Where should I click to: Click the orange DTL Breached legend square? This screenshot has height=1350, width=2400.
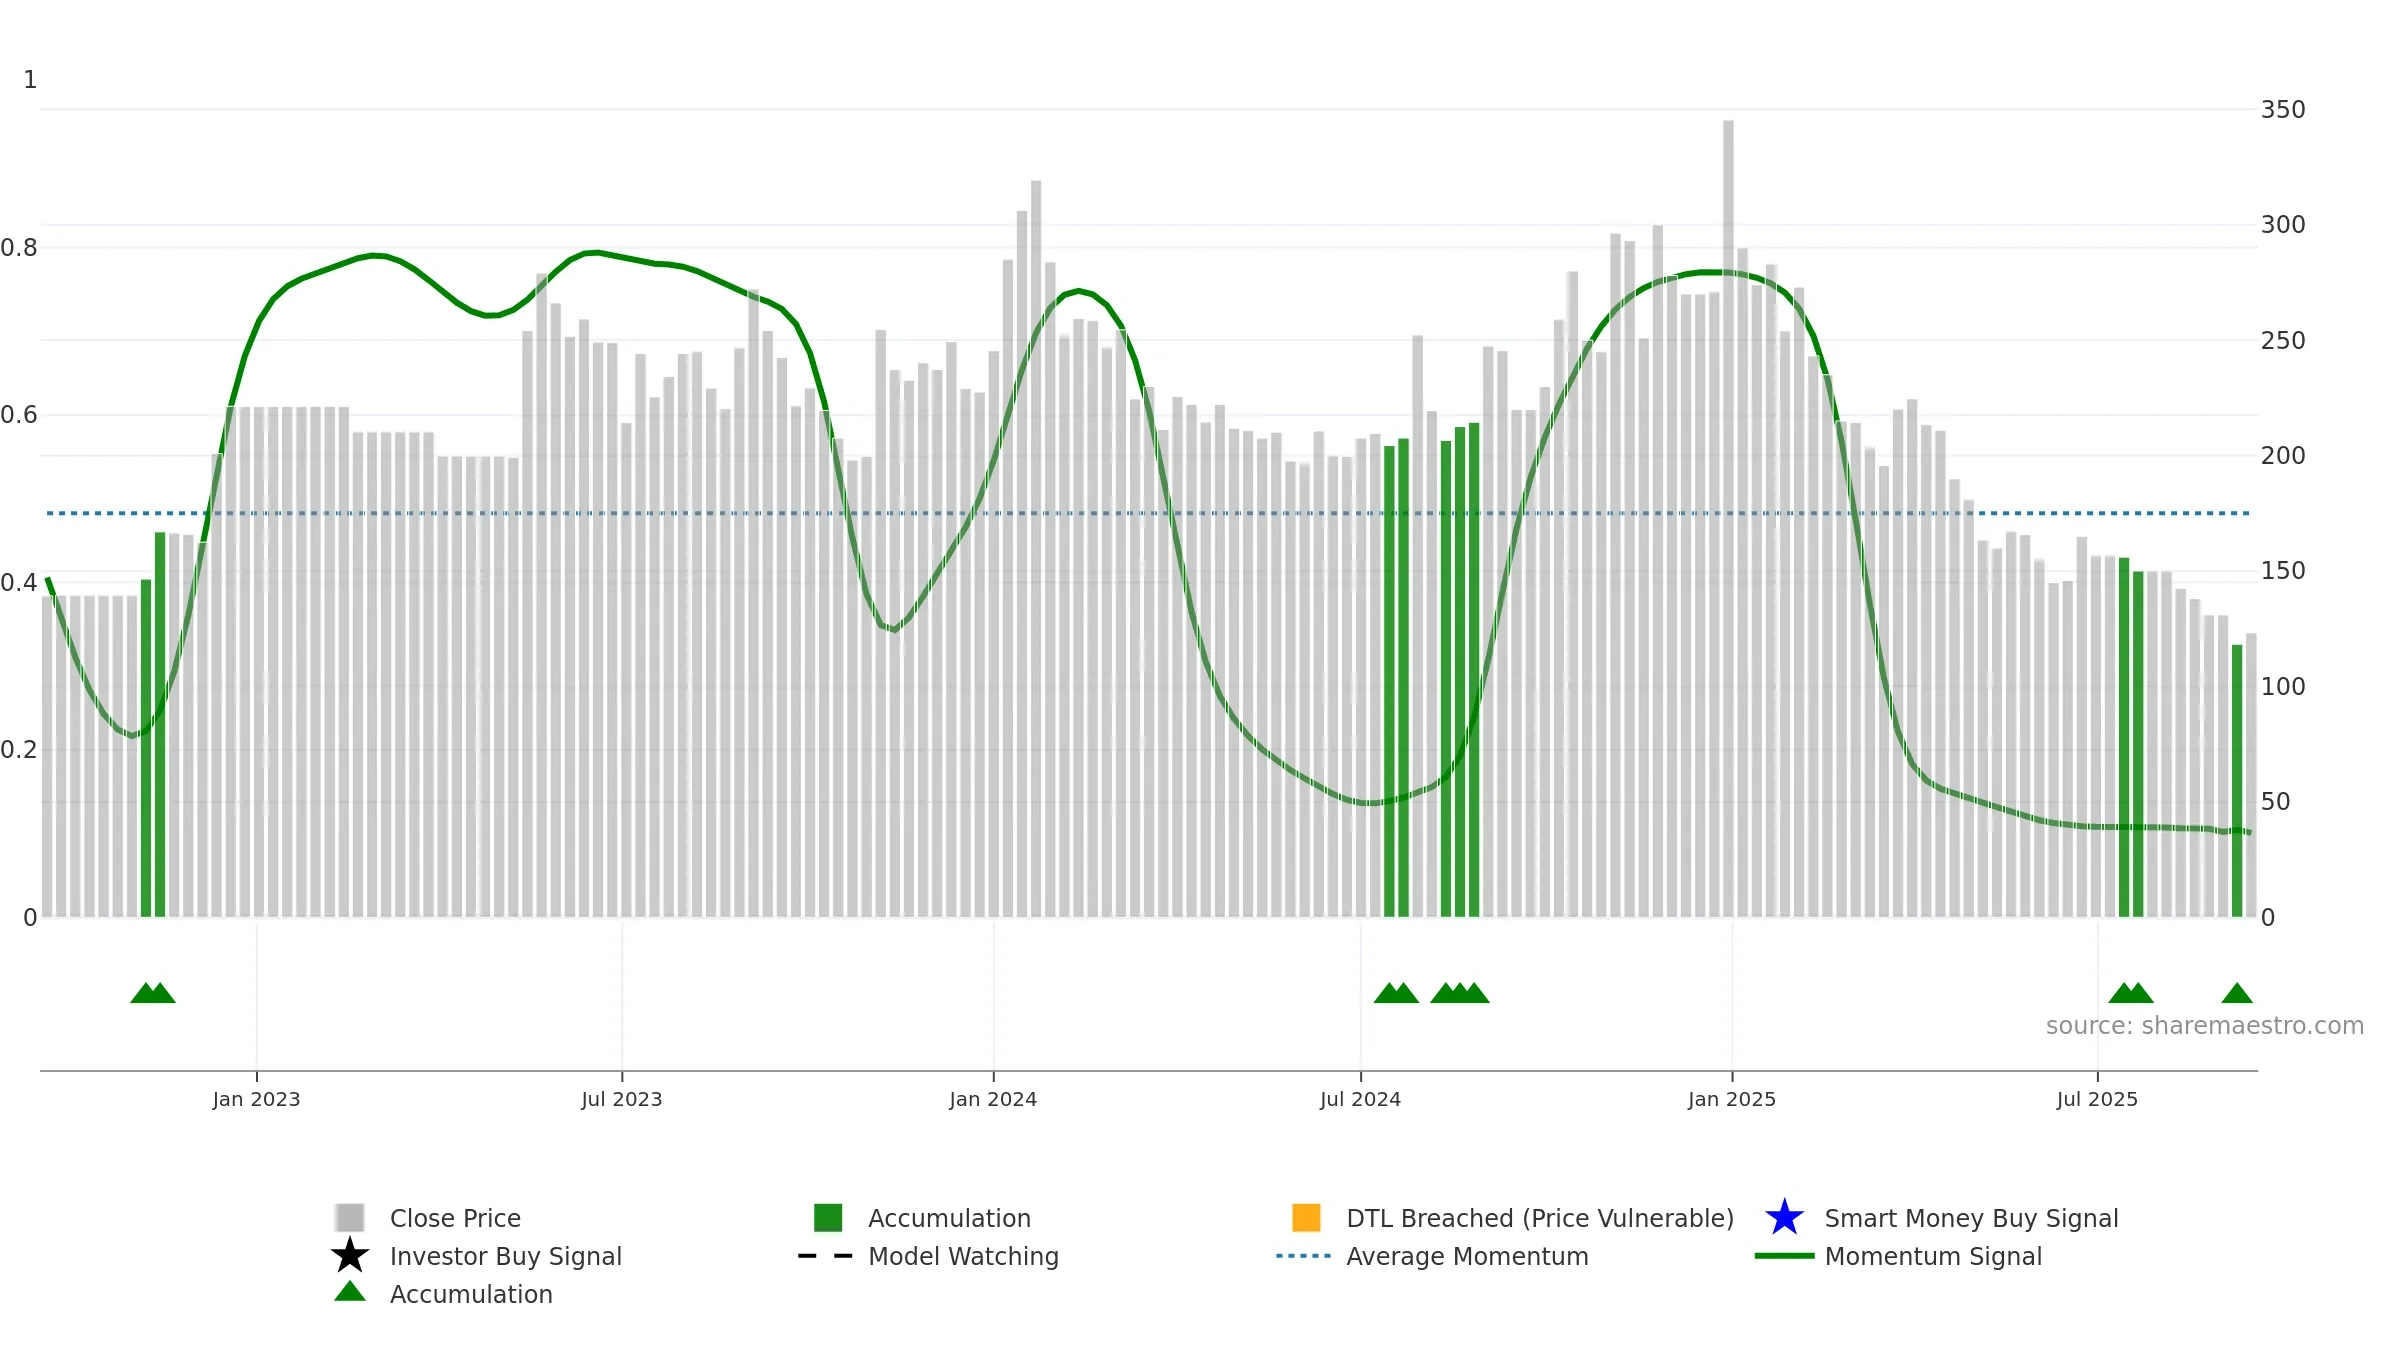(1306, 1218)
